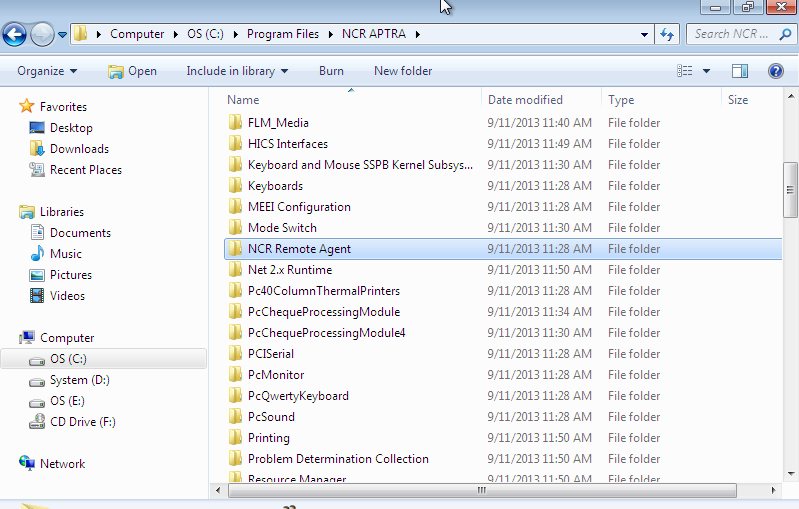Click the horizontal scrollbar thumb
The height and width of the screenshot is (509, 799).
coord(482,491)
